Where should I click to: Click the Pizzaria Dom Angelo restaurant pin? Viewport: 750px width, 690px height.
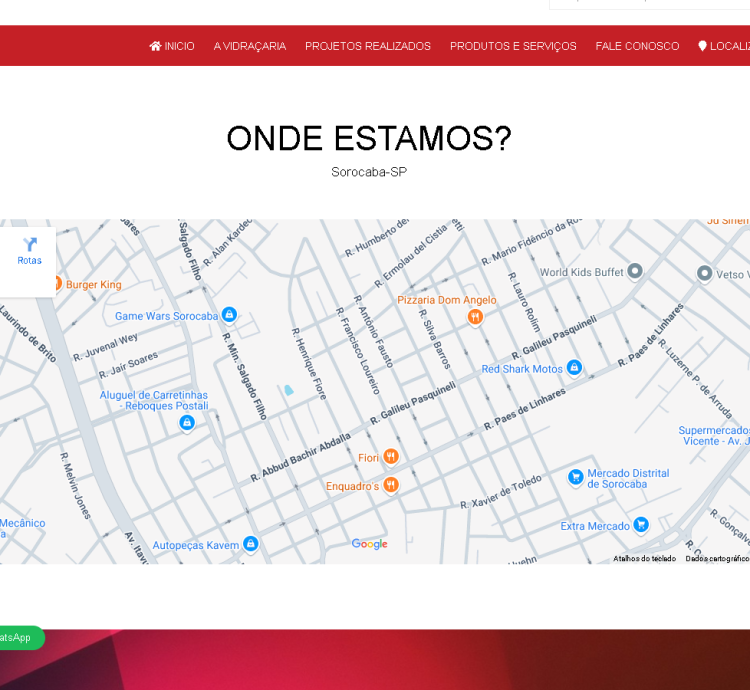475,317
